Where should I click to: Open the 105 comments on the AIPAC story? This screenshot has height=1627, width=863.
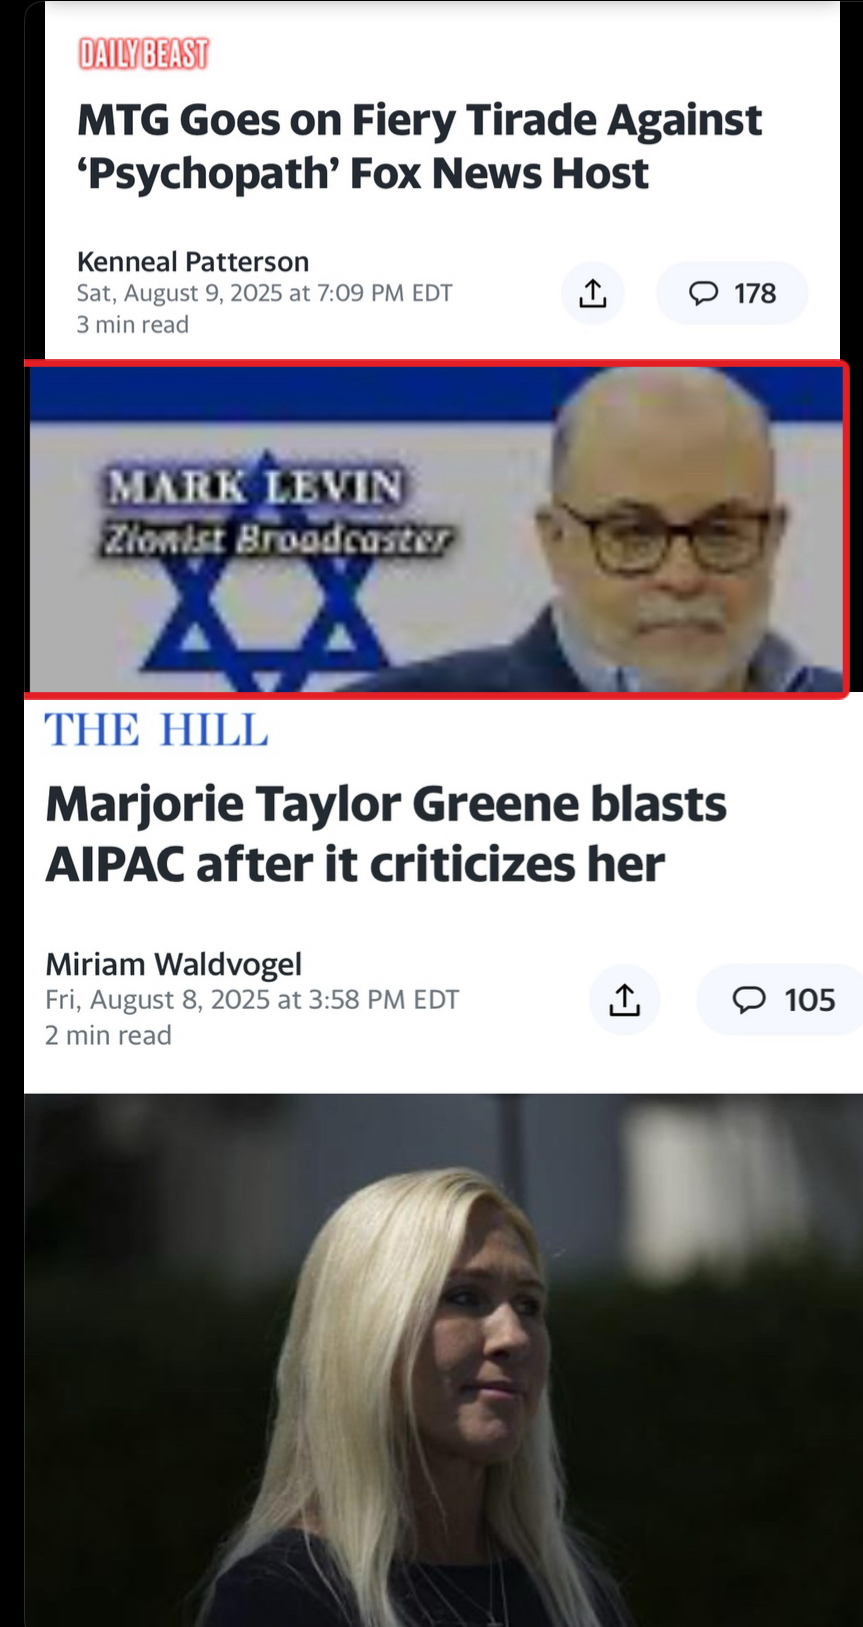point(779,999)
